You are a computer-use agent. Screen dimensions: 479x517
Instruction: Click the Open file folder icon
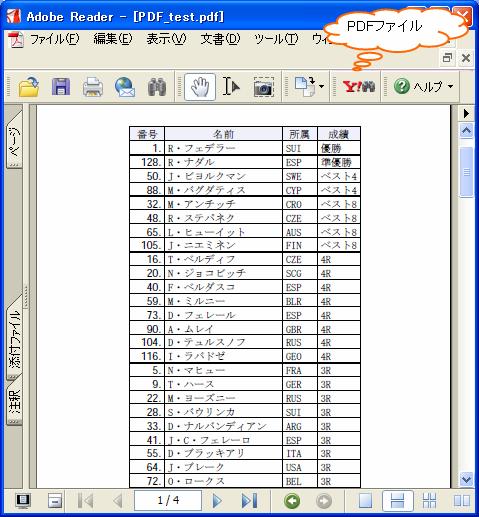pyautogui.click(x=29, y=87)
